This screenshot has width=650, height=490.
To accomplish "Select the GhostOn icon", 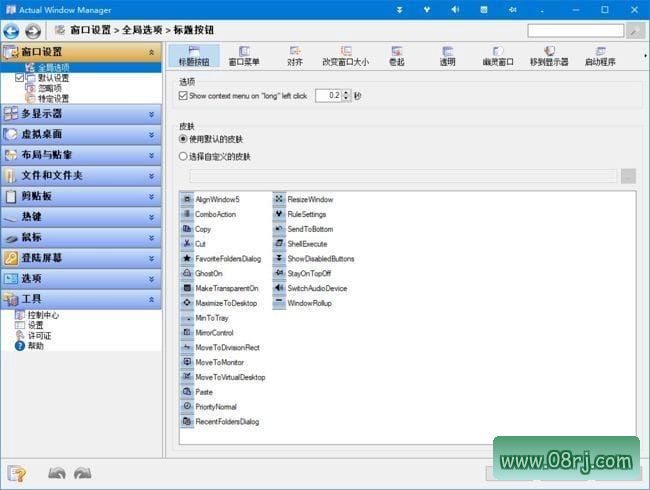I will 187,273.
